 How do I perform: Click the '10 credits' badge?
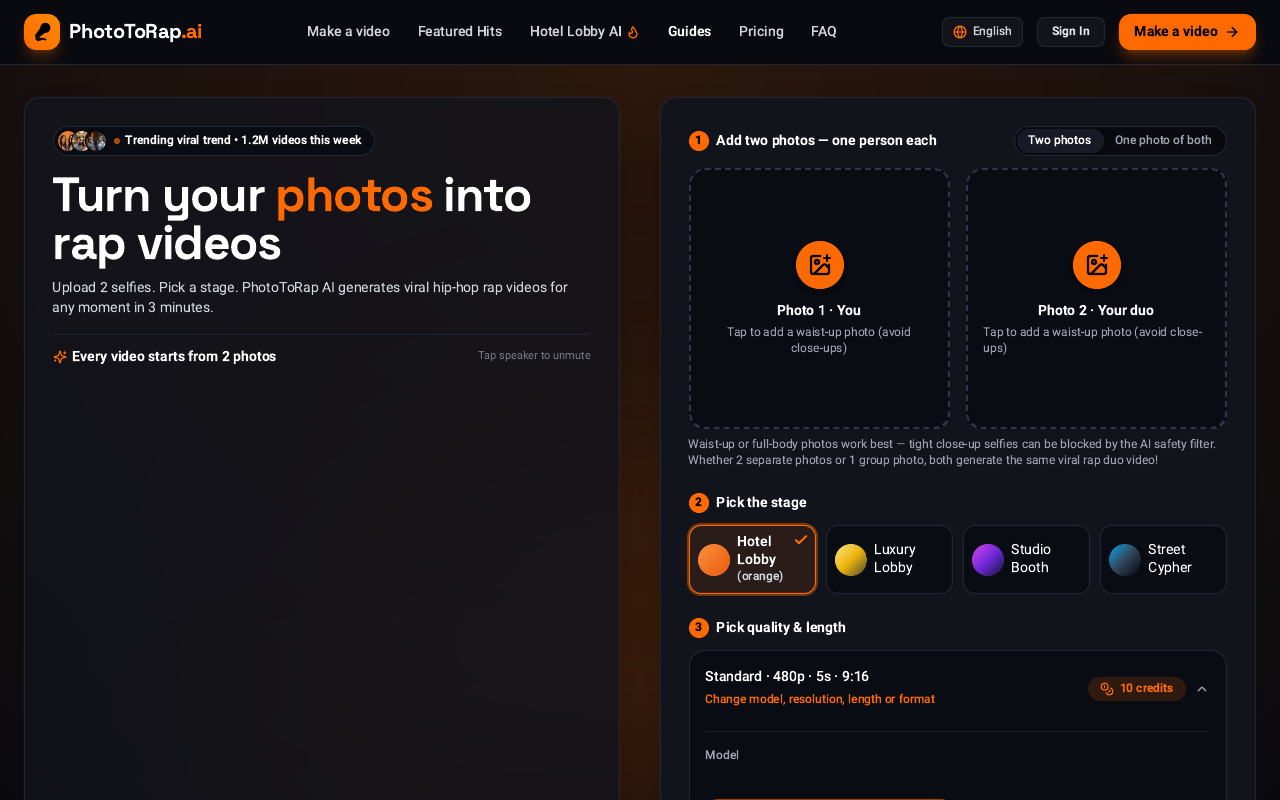[x=1137, y=689]
